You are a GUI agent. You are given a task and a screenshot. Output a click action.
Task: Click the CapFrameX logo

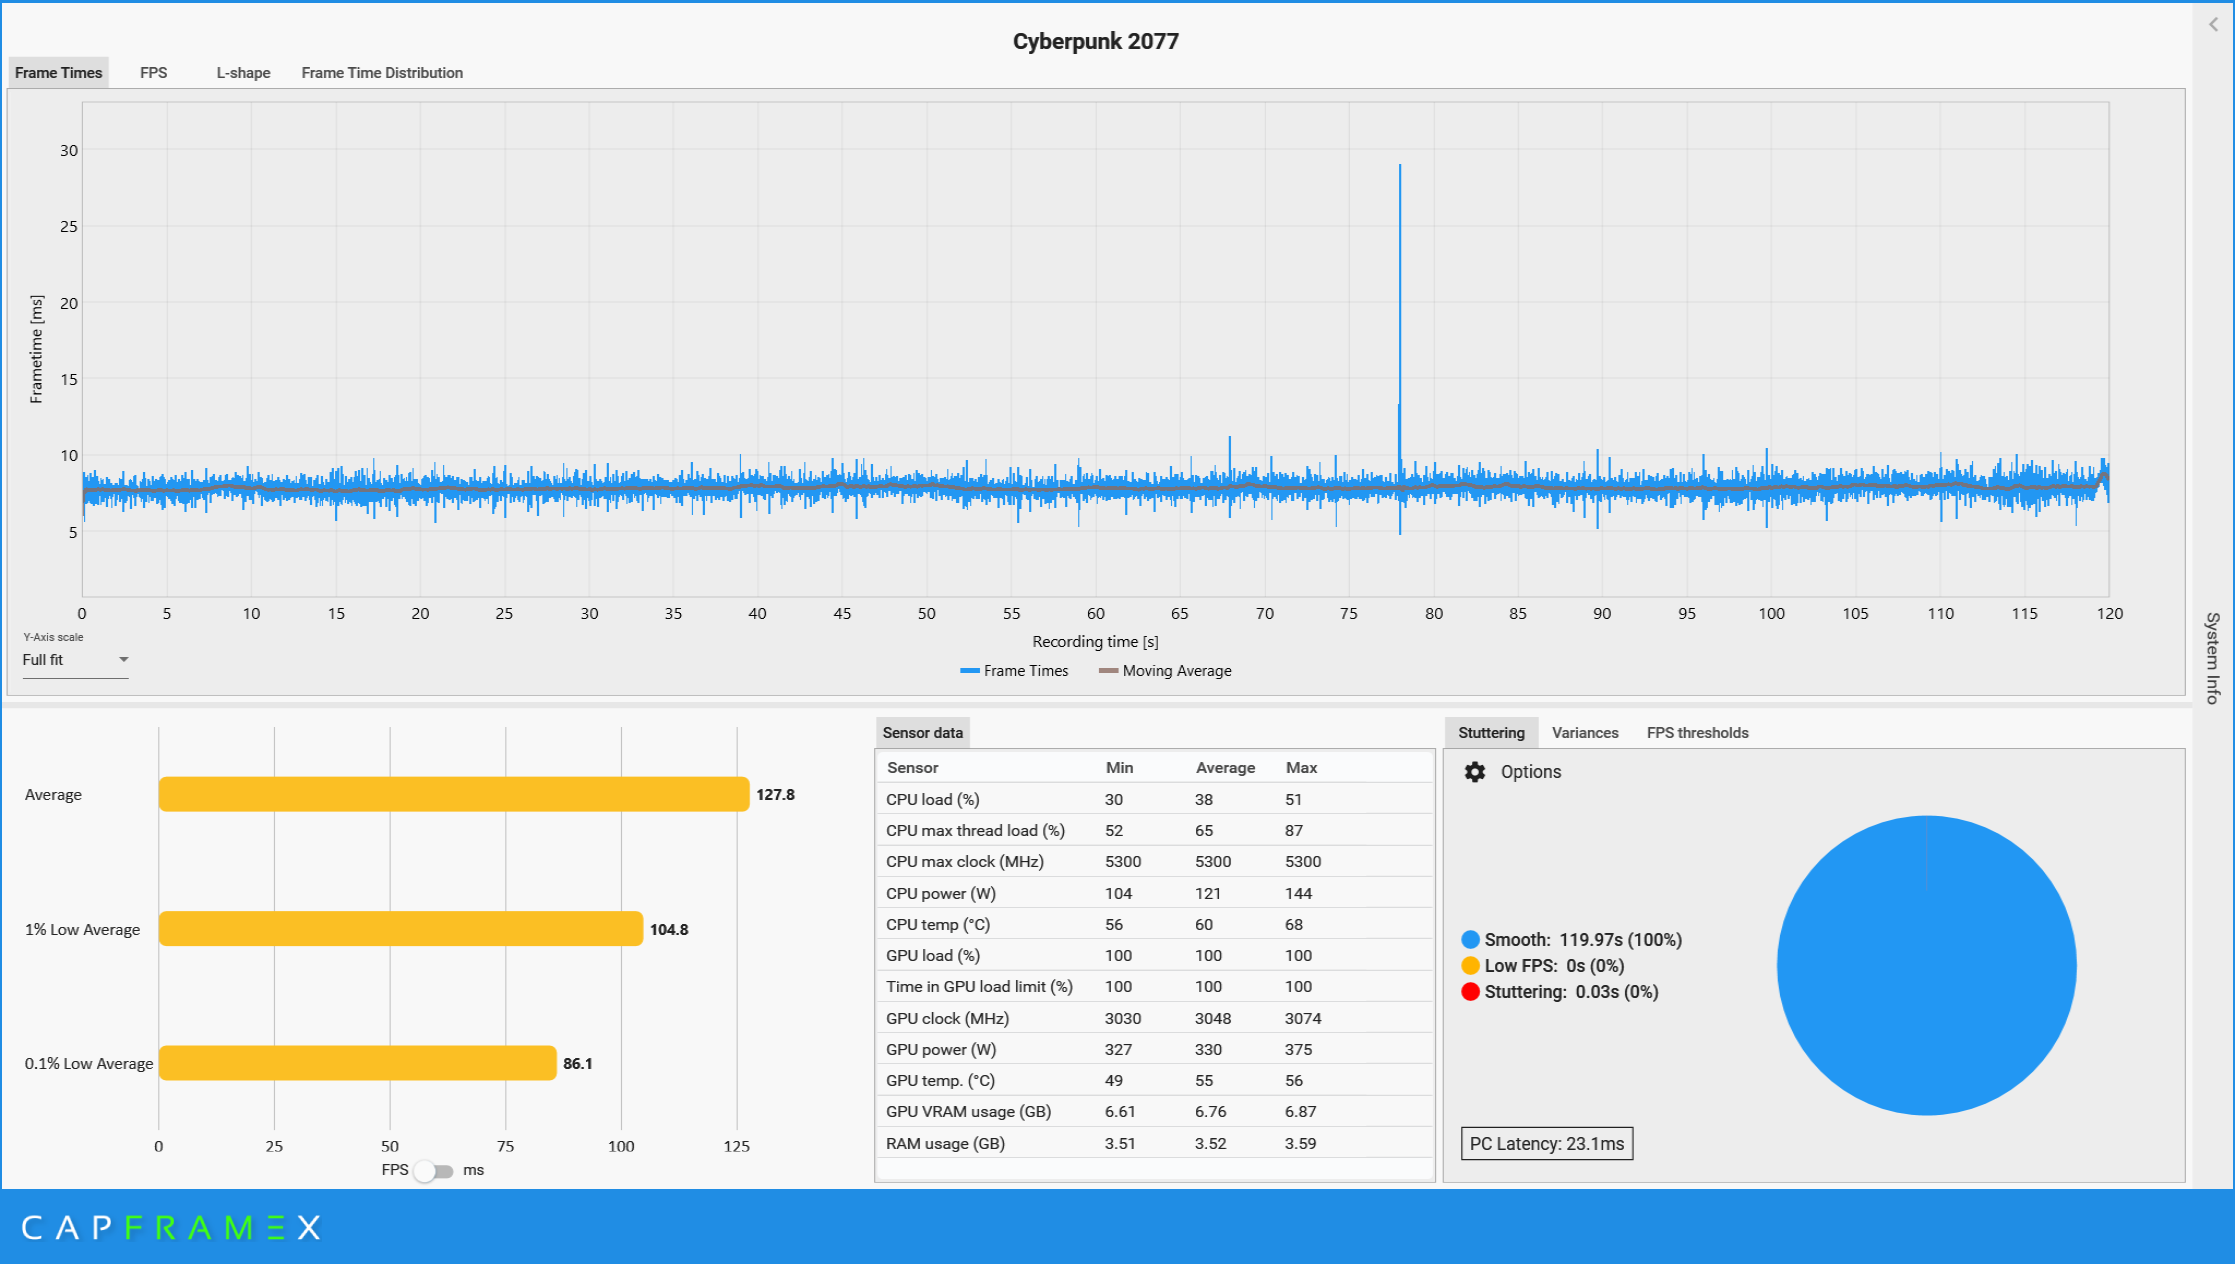(x=170, y=1227)
